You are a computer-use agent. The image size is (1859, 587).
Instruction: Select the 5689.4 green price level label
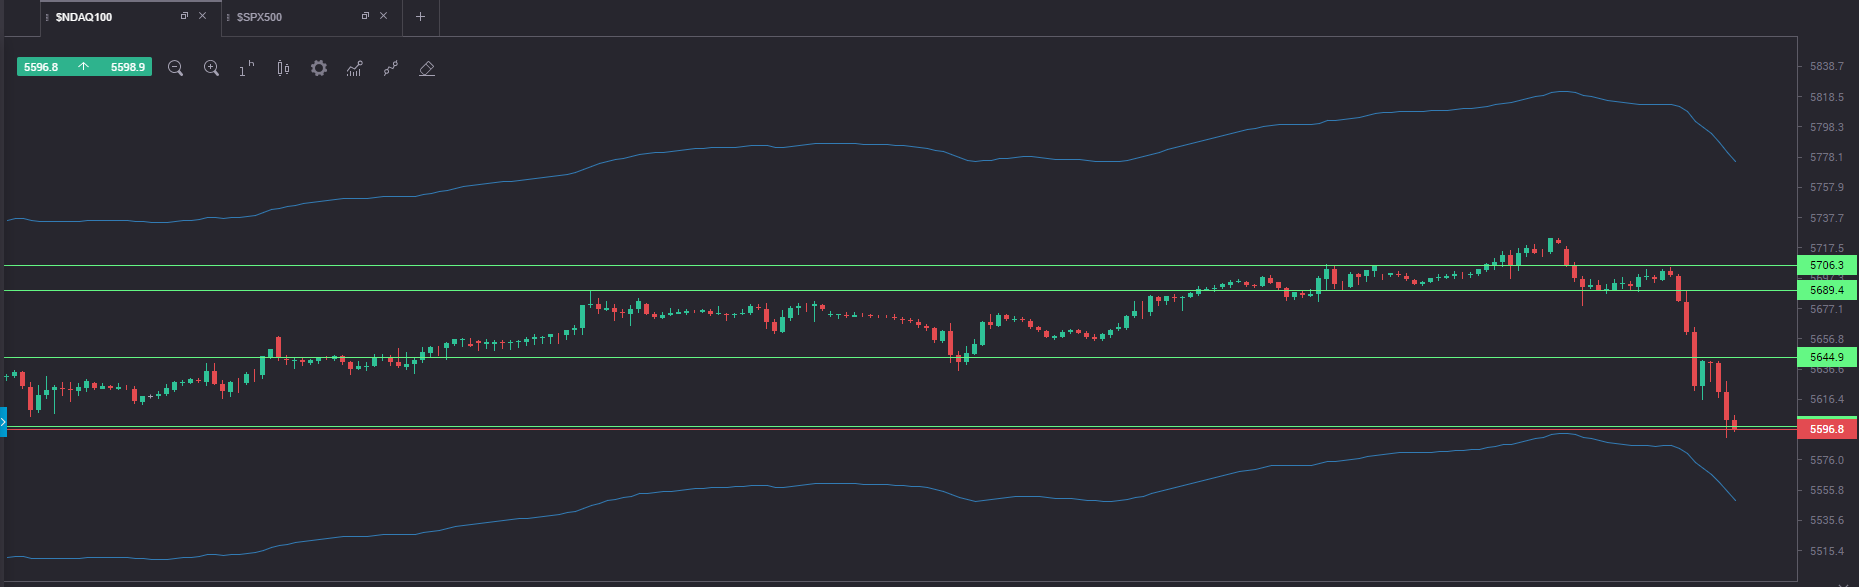(1827, 290)
